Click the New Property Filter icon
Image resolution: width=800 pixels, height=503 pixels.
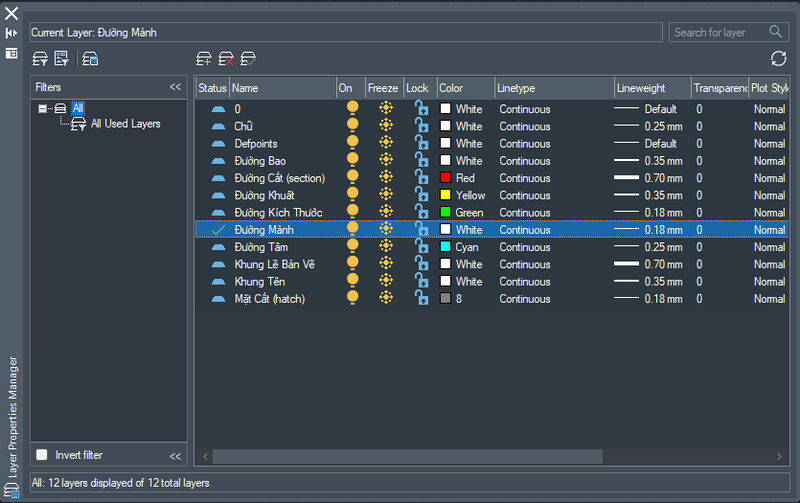[40, 59]
